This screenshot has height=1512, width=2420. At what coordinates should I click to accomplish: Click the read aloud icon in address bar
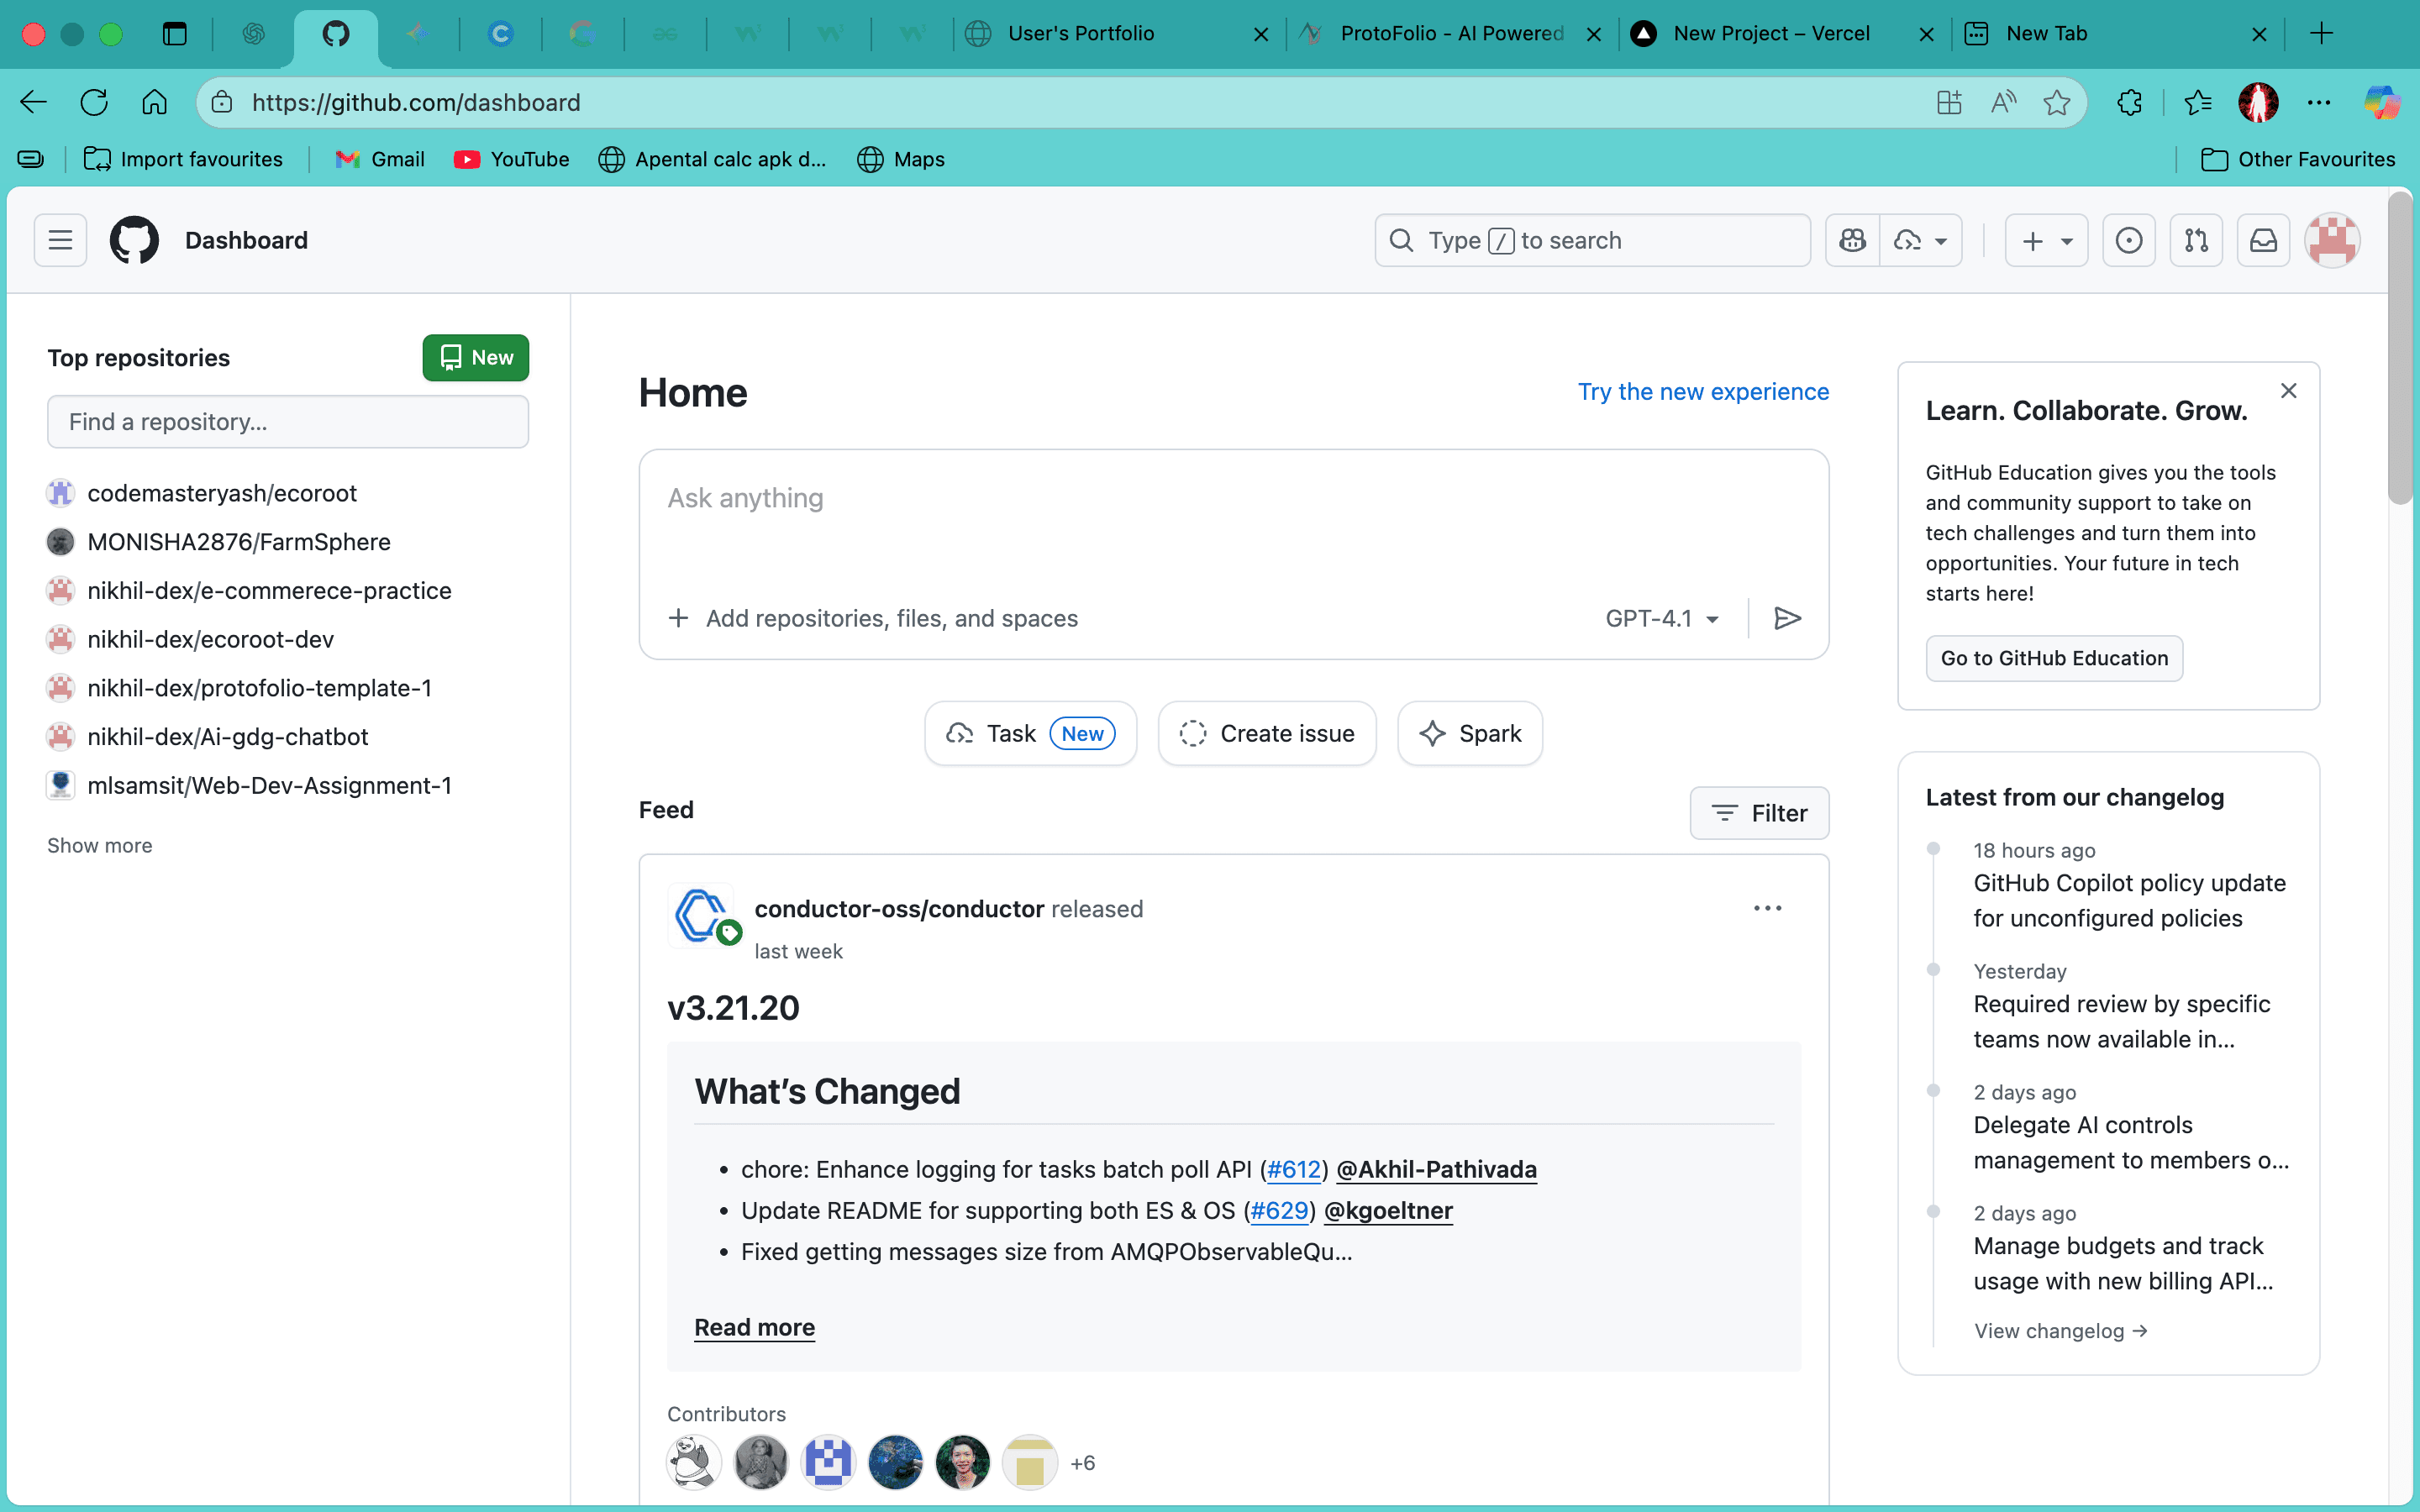(2003, 102)
